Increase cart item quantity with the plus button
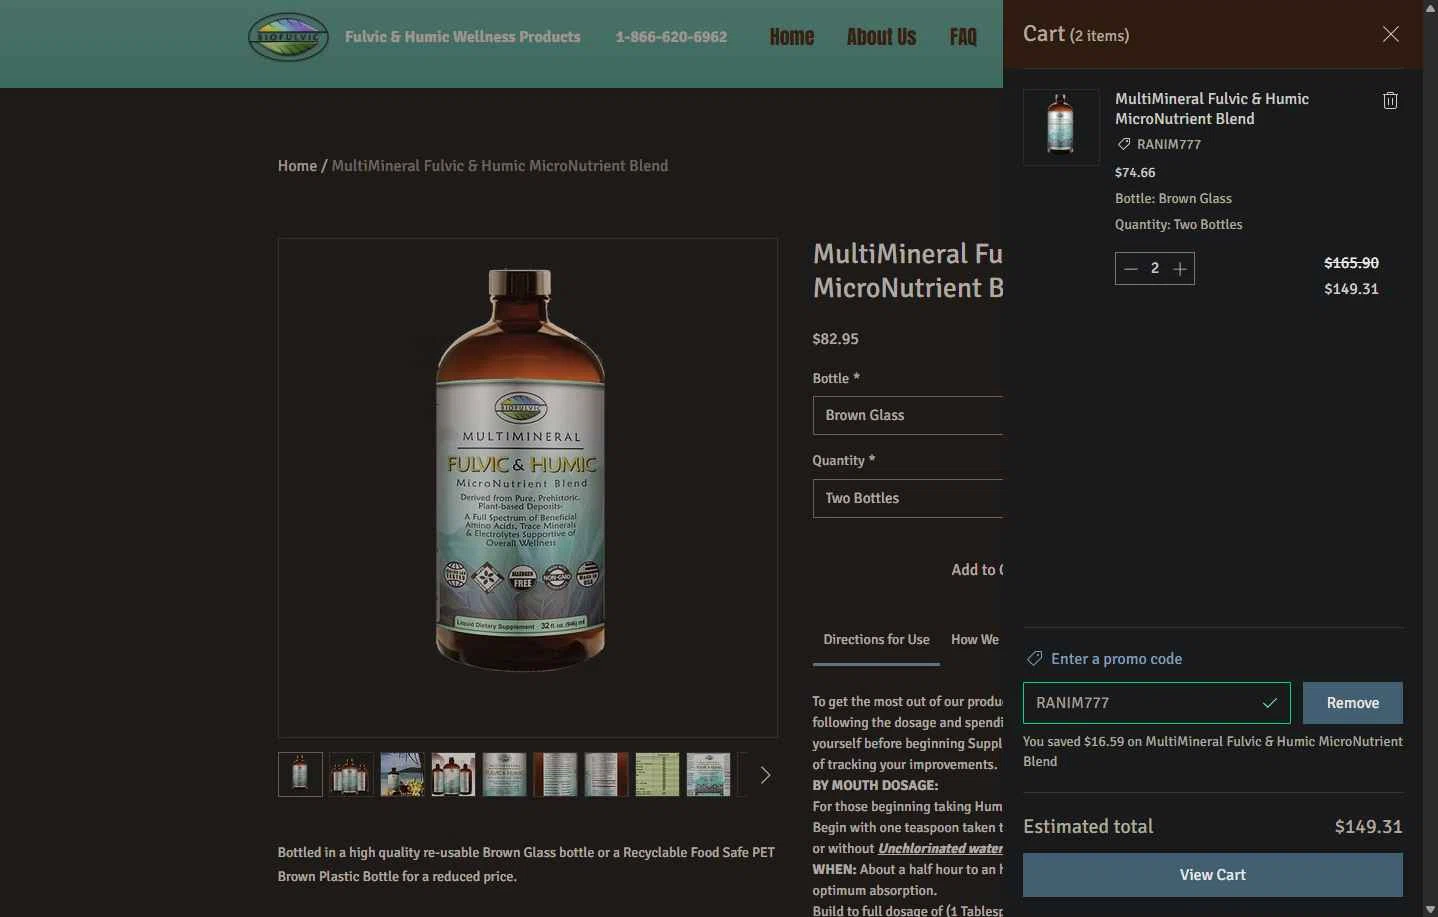Viewport: 1438px width, 917px height. click(1180, 268)
